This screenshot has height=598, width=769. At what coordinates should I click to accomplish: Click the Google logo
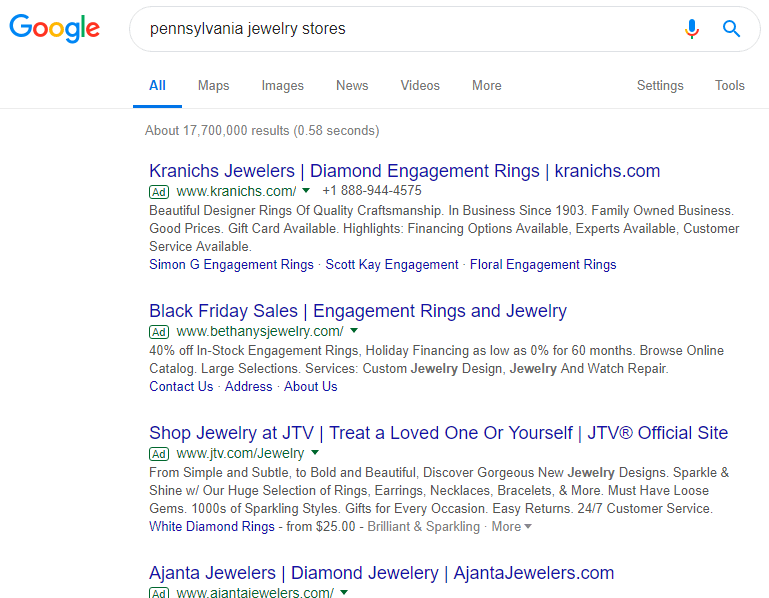pos(54,28)
